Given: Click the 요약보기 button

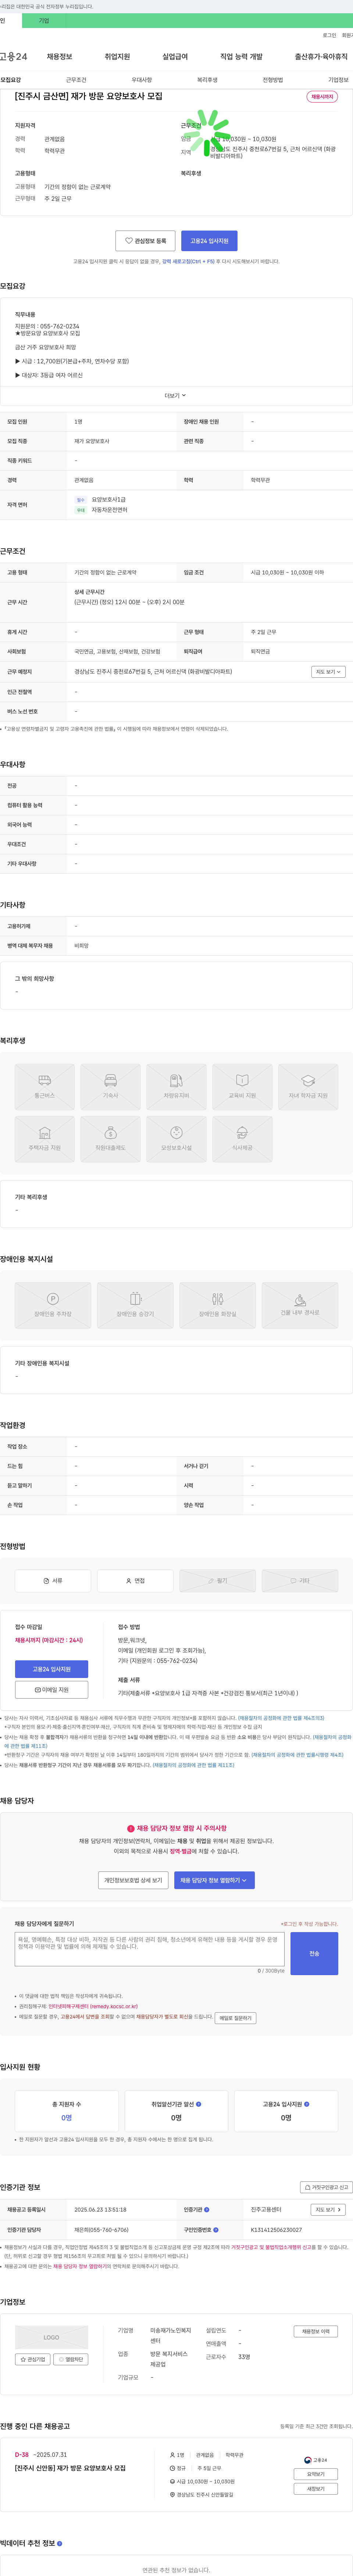Looking at the screenshot, I should [x=316, y=2474].
